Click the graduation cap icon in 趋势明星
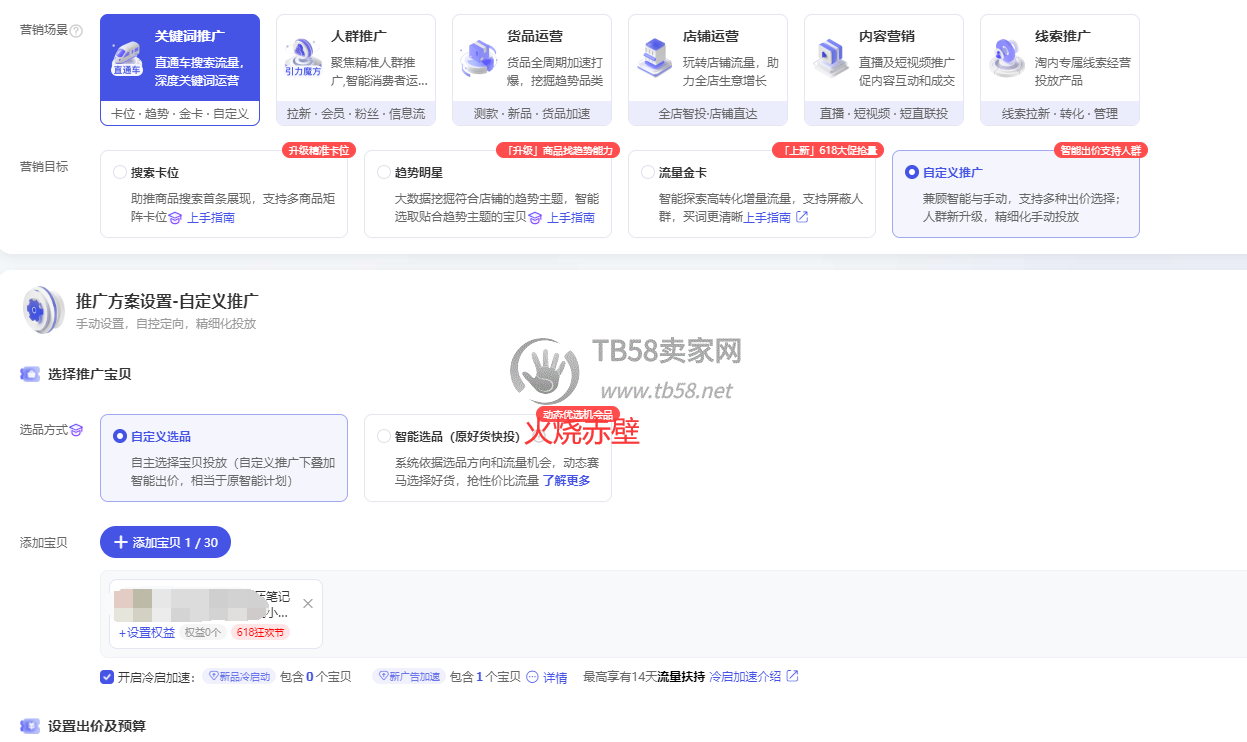 (x=535, y=217)
